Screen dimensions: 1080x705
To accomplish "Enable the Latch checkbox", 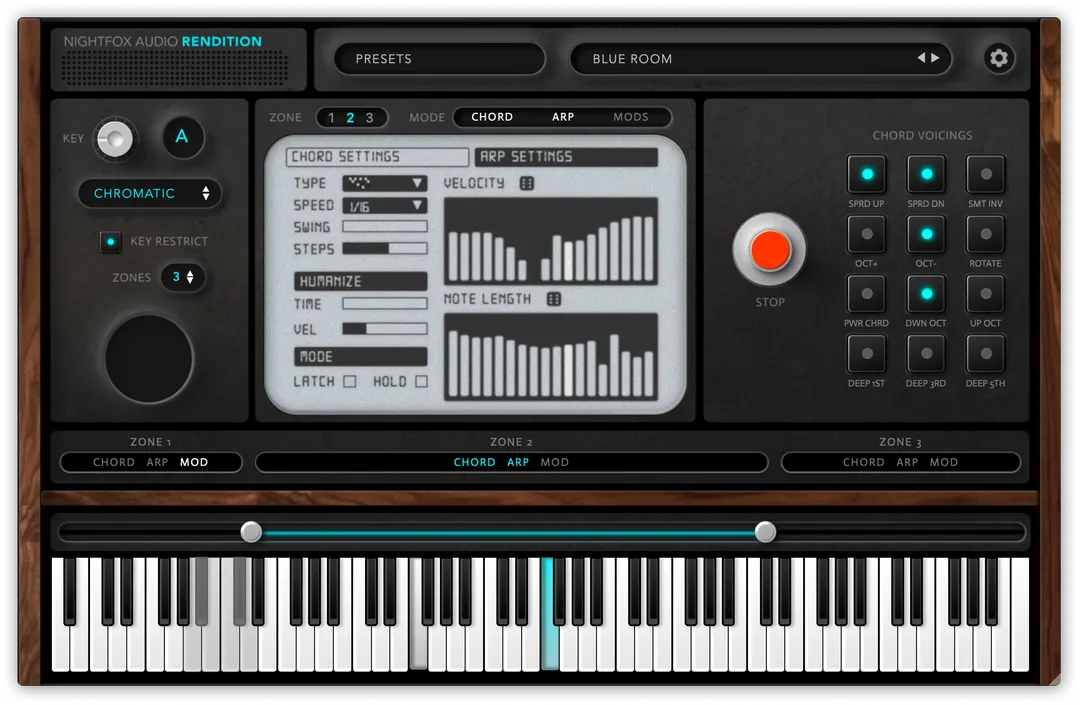I will point(350,381).
